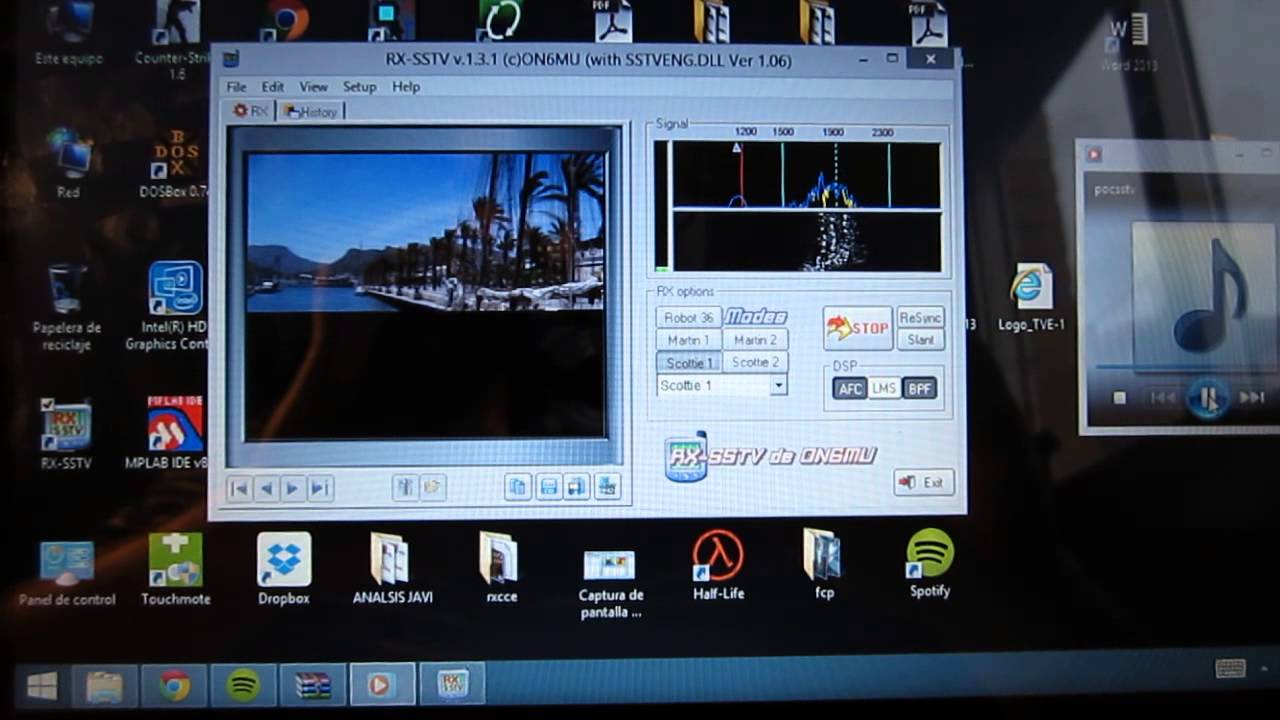Open Logo_TVE-1 desktop file
The height and width of the screenshot is (720, 1280).
[x=1031, y=297]
